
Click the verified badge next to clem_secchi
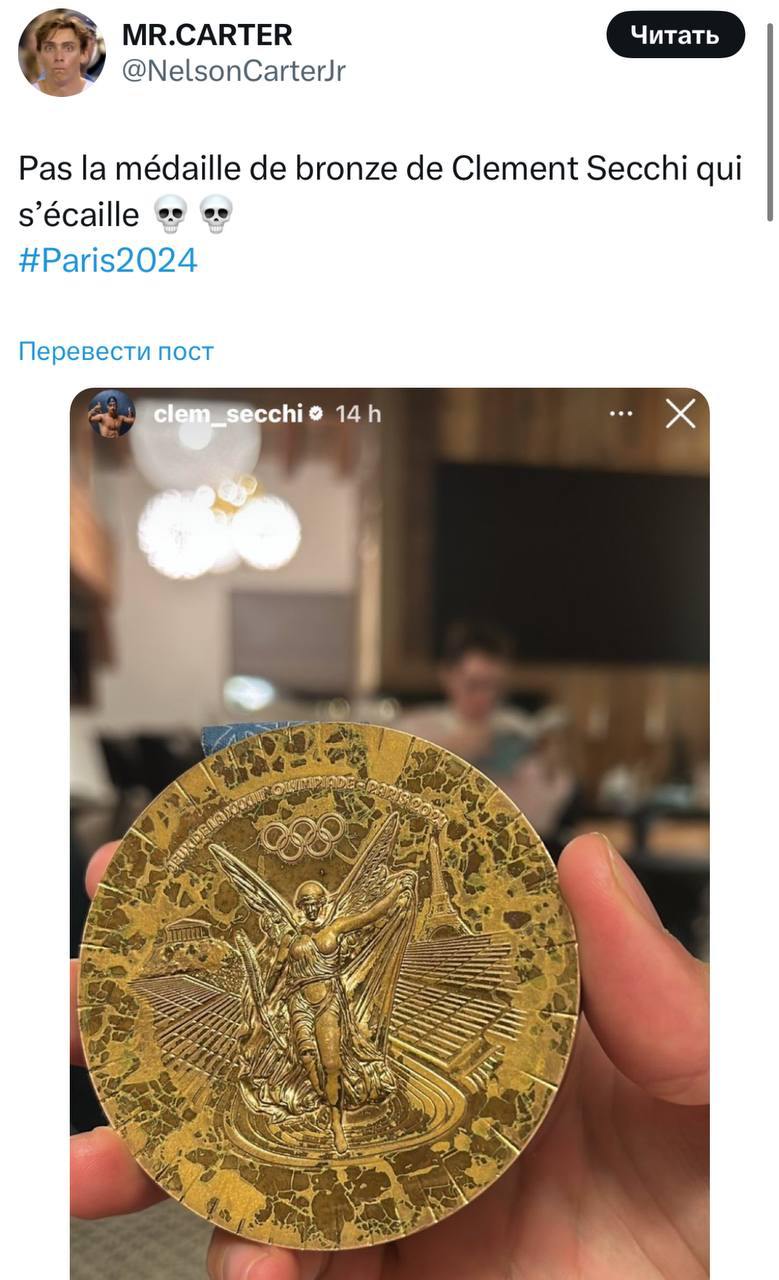pos(316,414)
